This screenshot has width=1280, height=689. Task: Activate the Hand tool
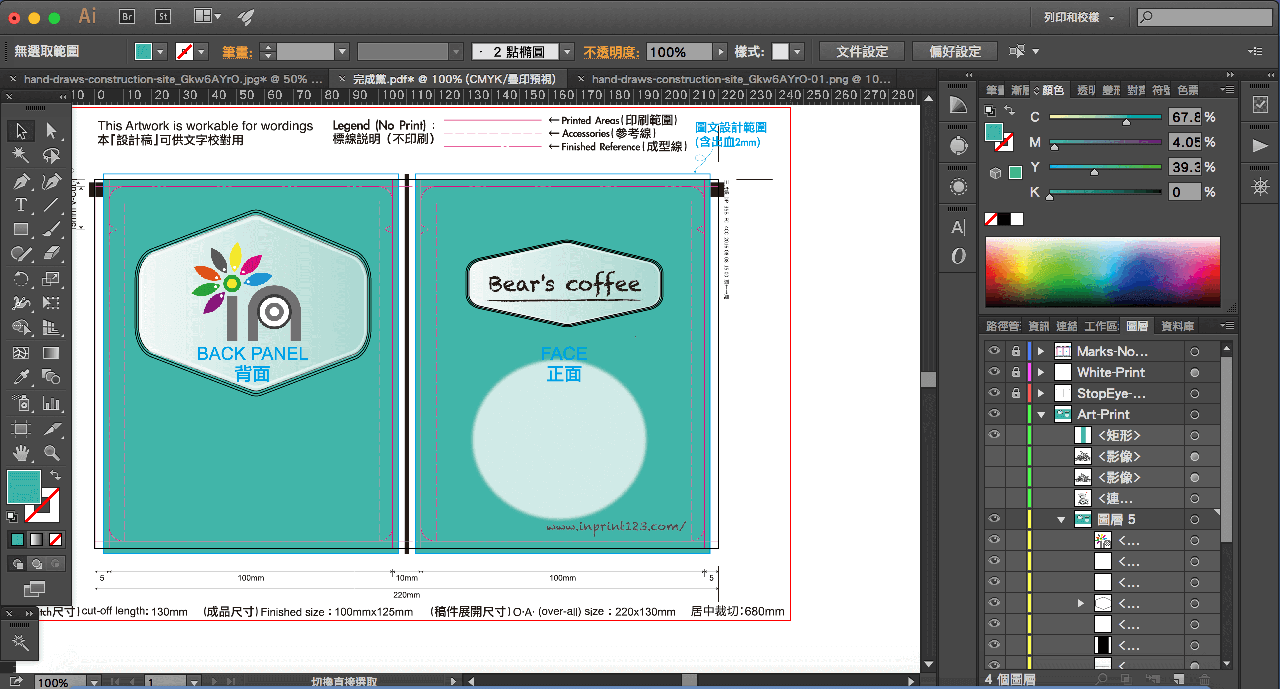[20, 453]
